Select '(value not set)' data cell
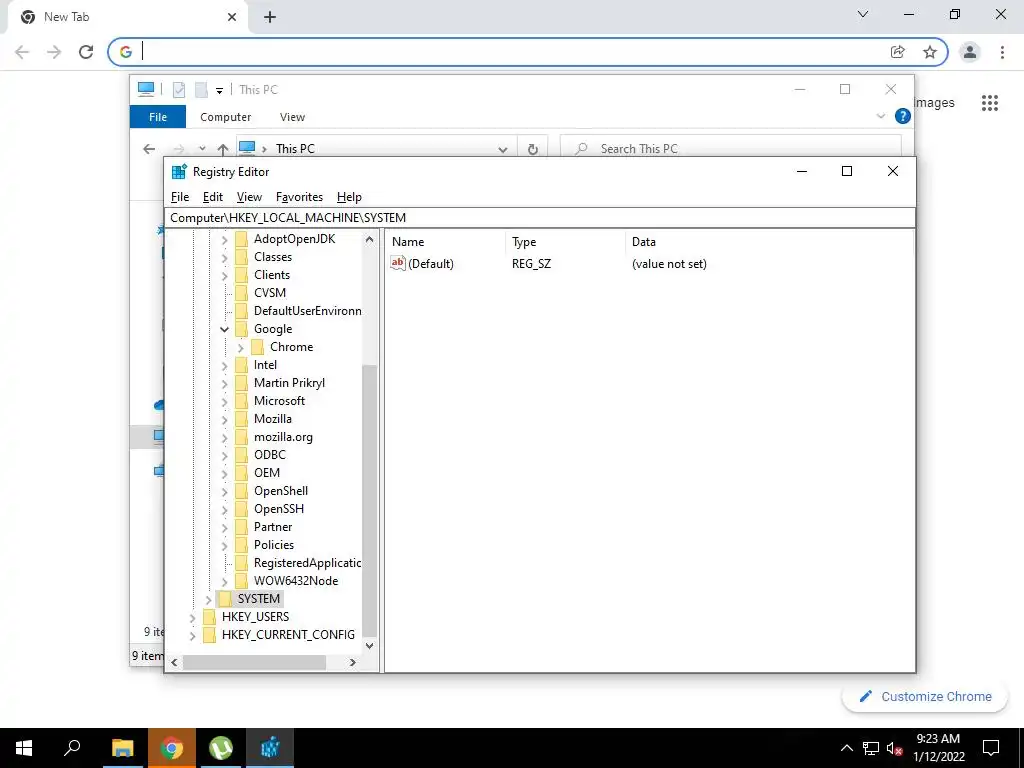The width and height of the screenshot is (1024, 768). pos(669,264)
